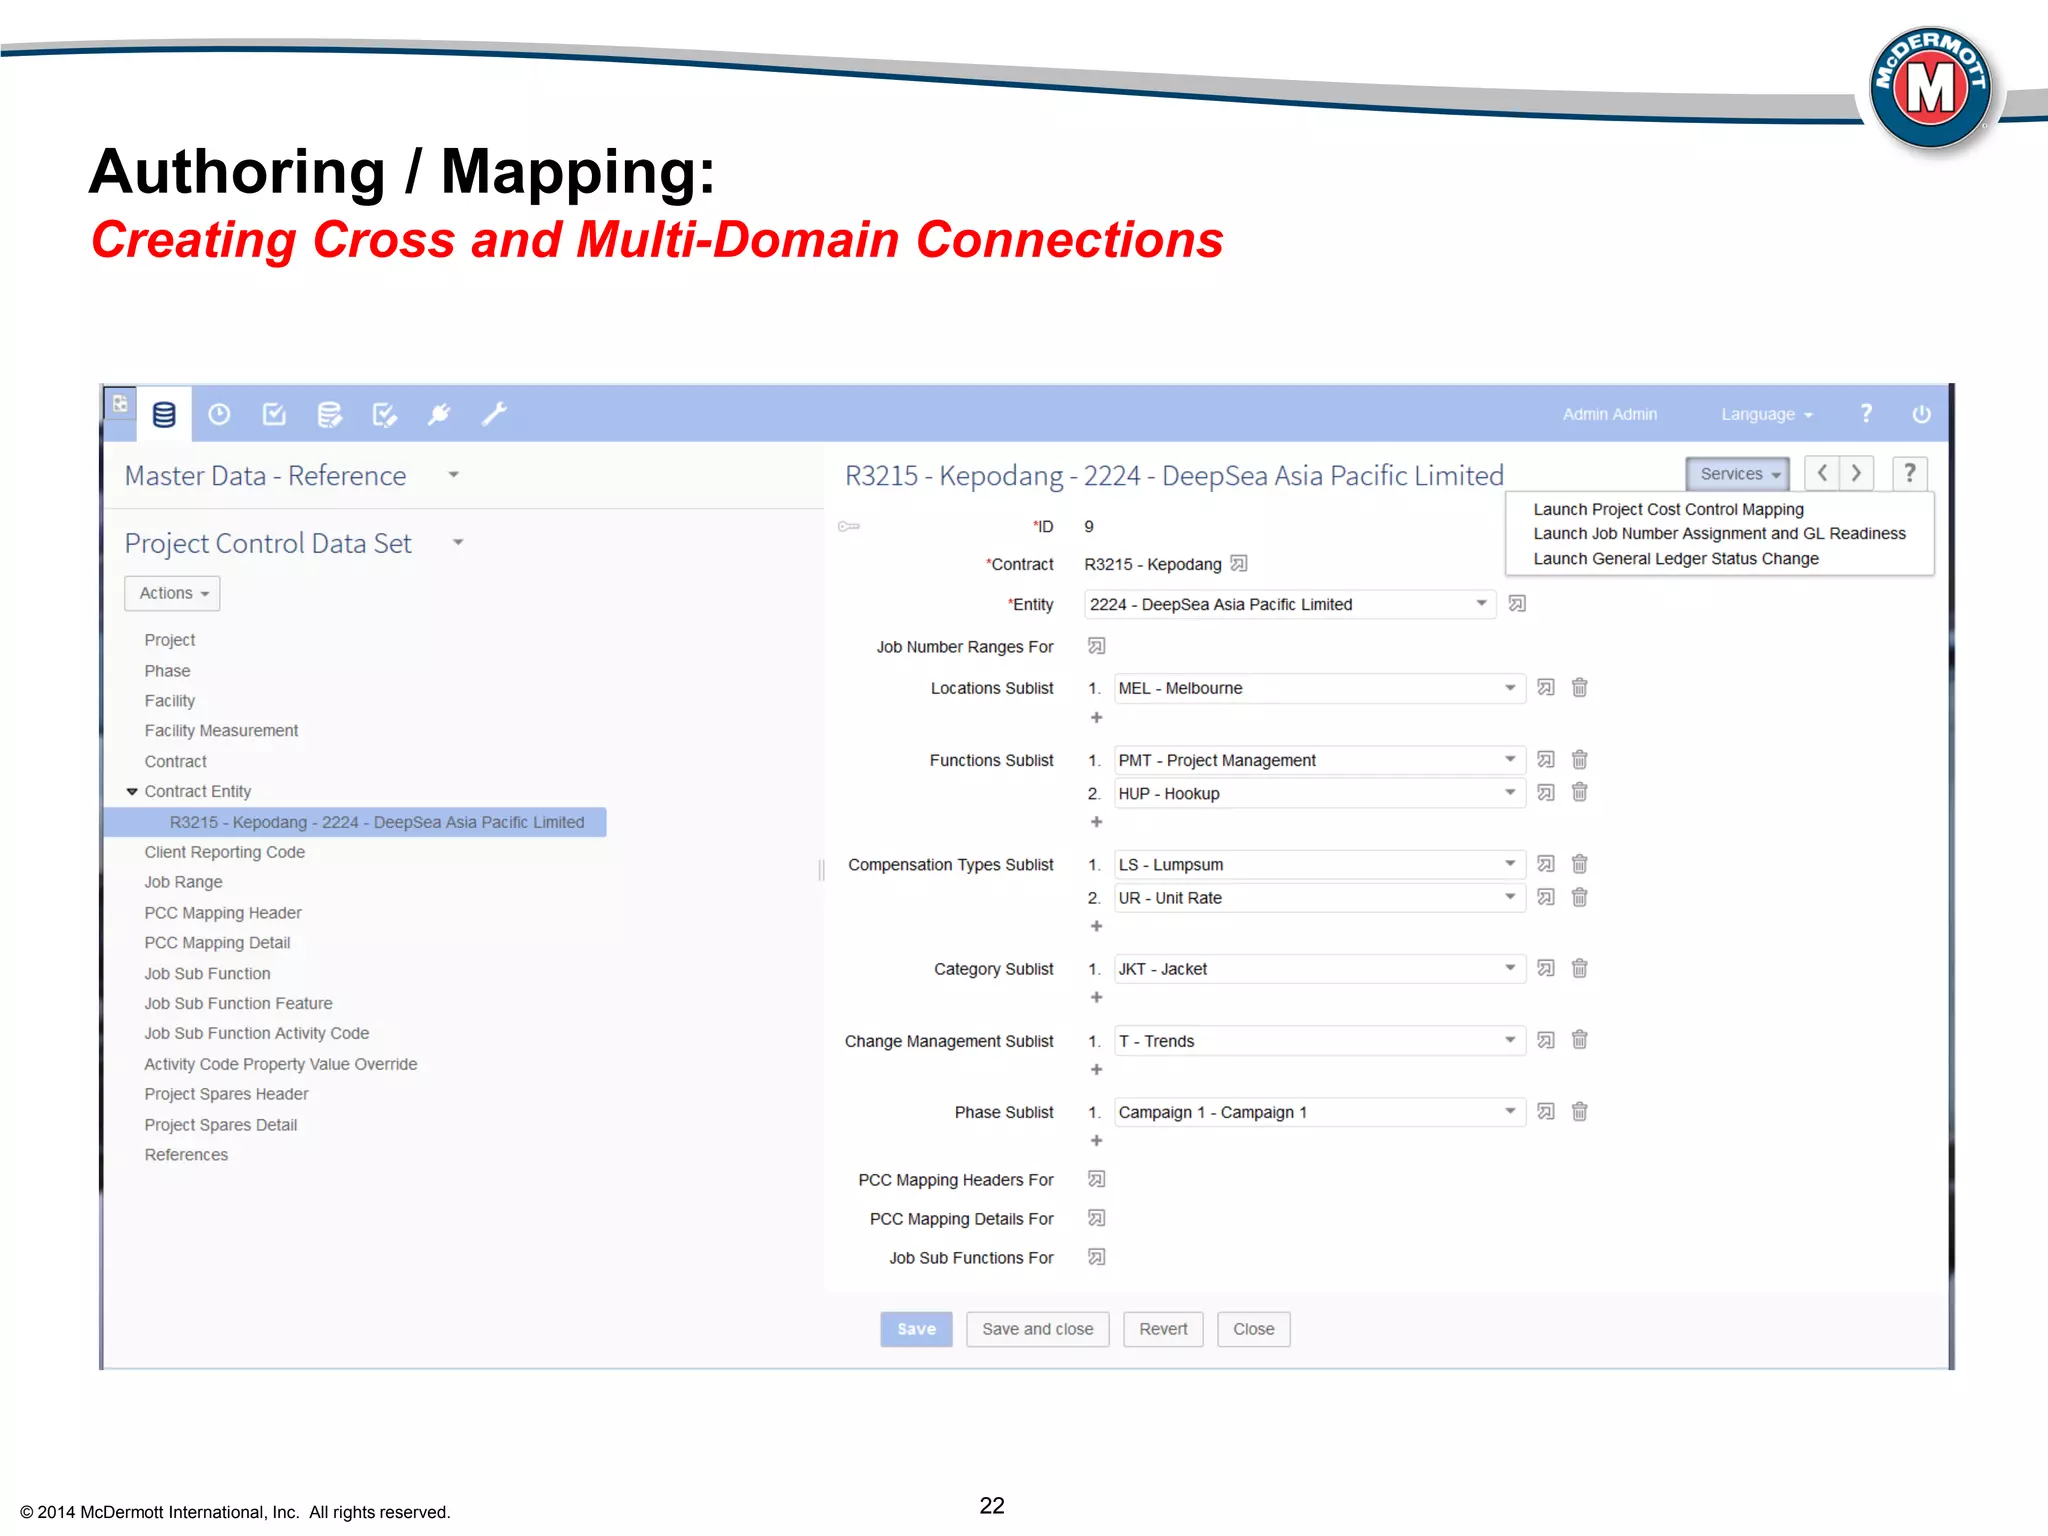Open PCC Mapping Headers For link icon
Image resolution: width=2048 pixels, height=1536 pixels.
point(1096,1180)
